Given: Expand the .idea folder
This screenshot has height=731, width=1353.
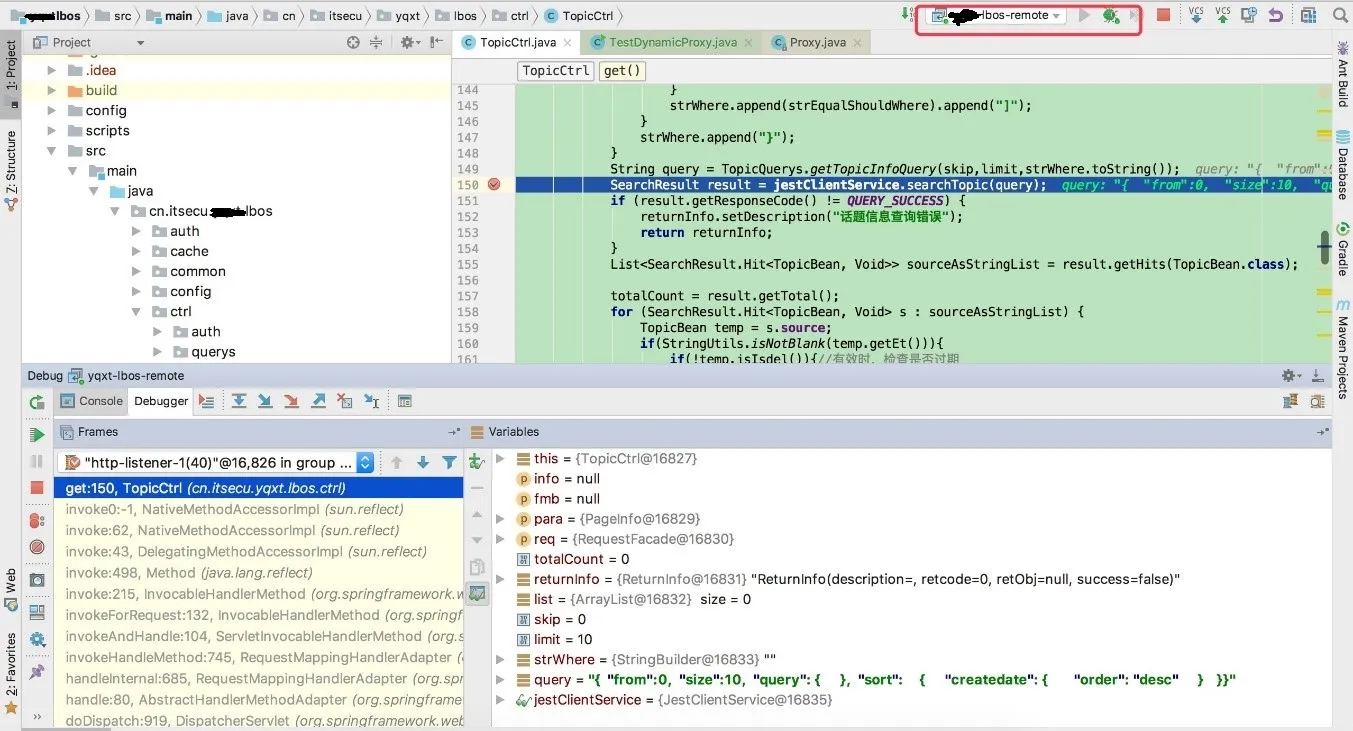Looking at the screenshot, I should pos(53,70).
